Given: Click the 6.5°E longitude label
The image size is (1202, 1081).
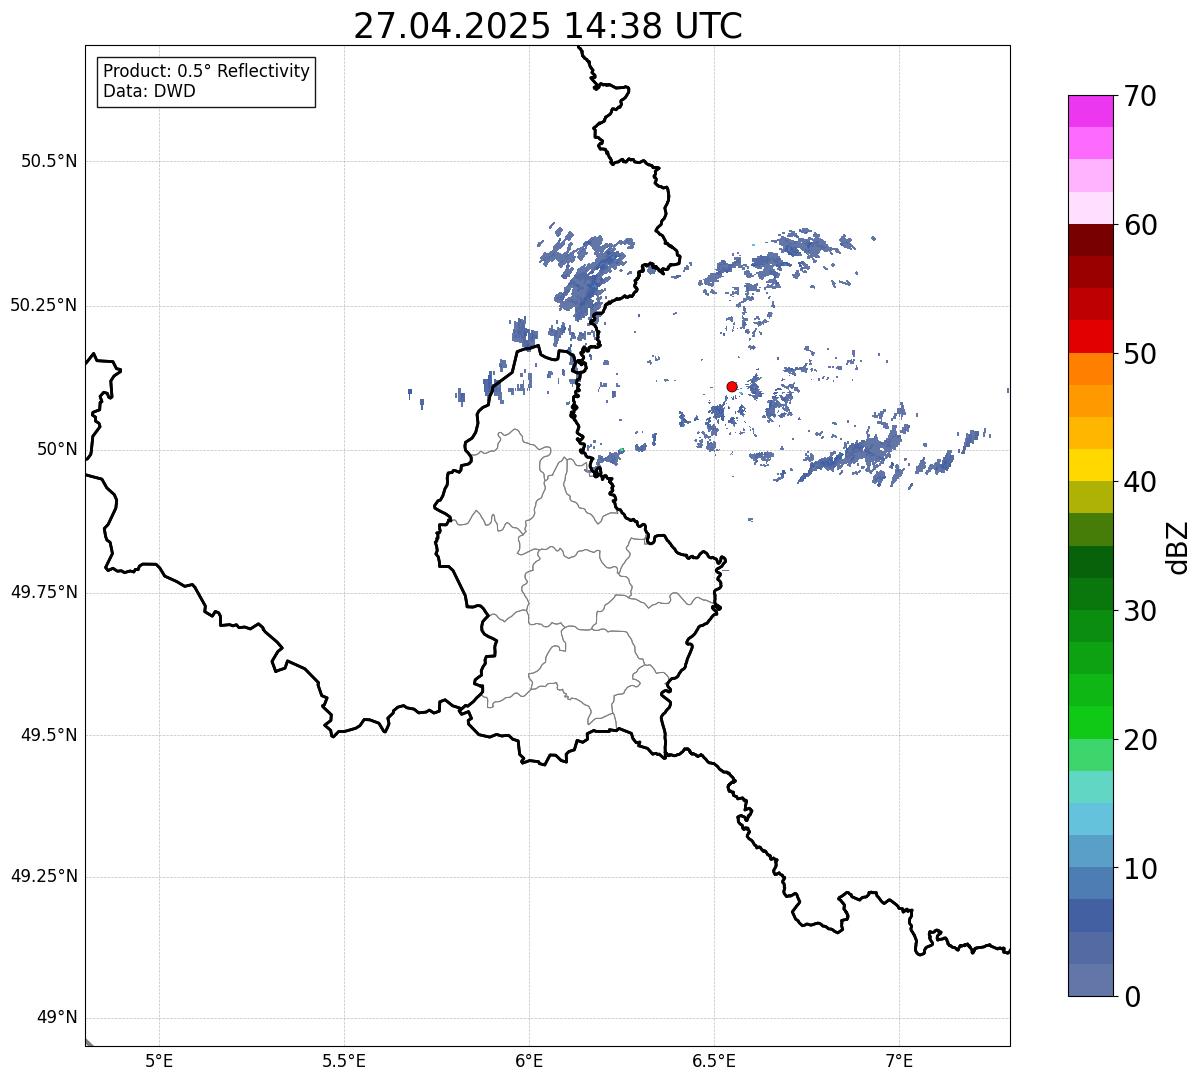Looking at the screenshot, I should point(714,1060).
